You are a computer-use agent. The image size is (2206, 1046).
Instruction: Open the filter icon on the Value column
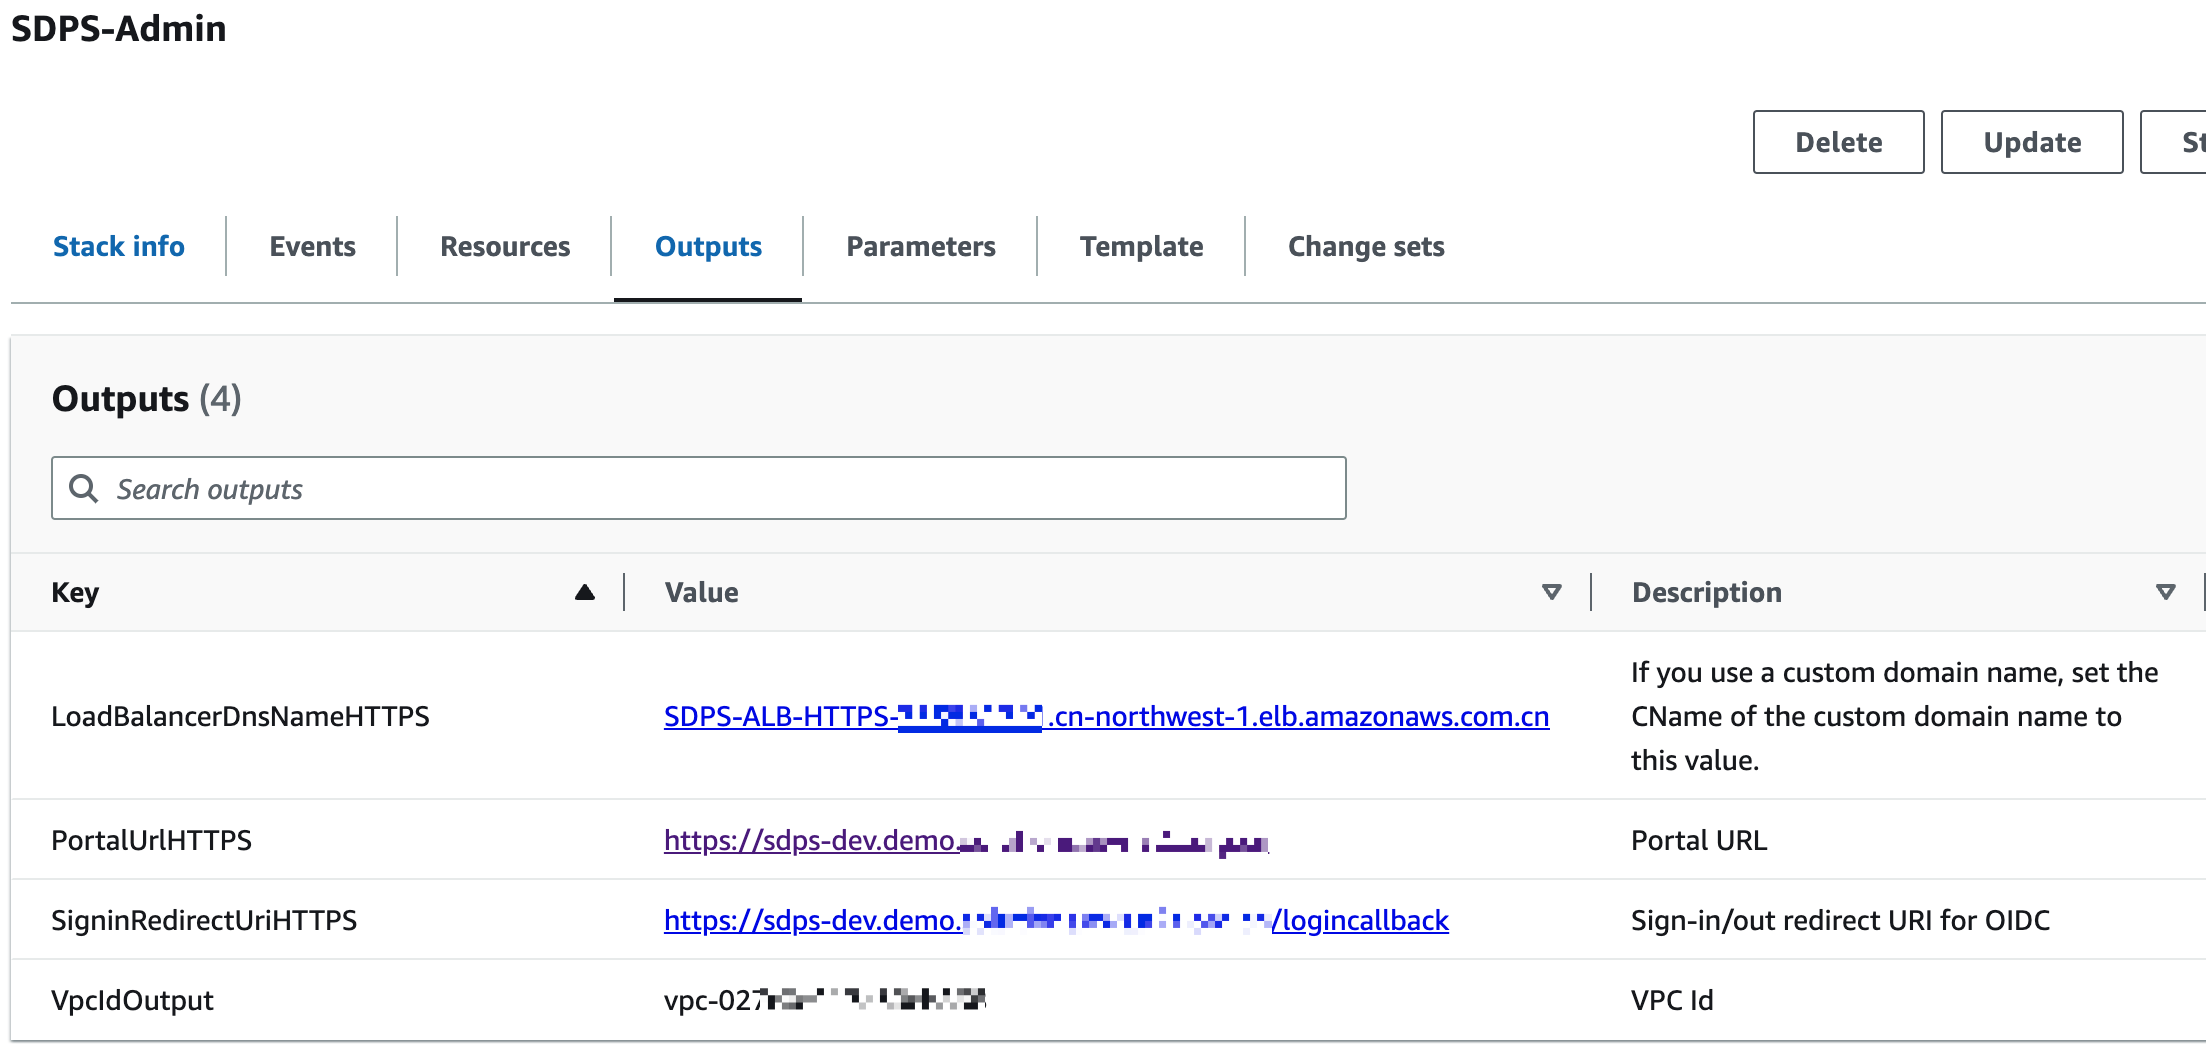pyautogui.click(x=1551, y=592)
